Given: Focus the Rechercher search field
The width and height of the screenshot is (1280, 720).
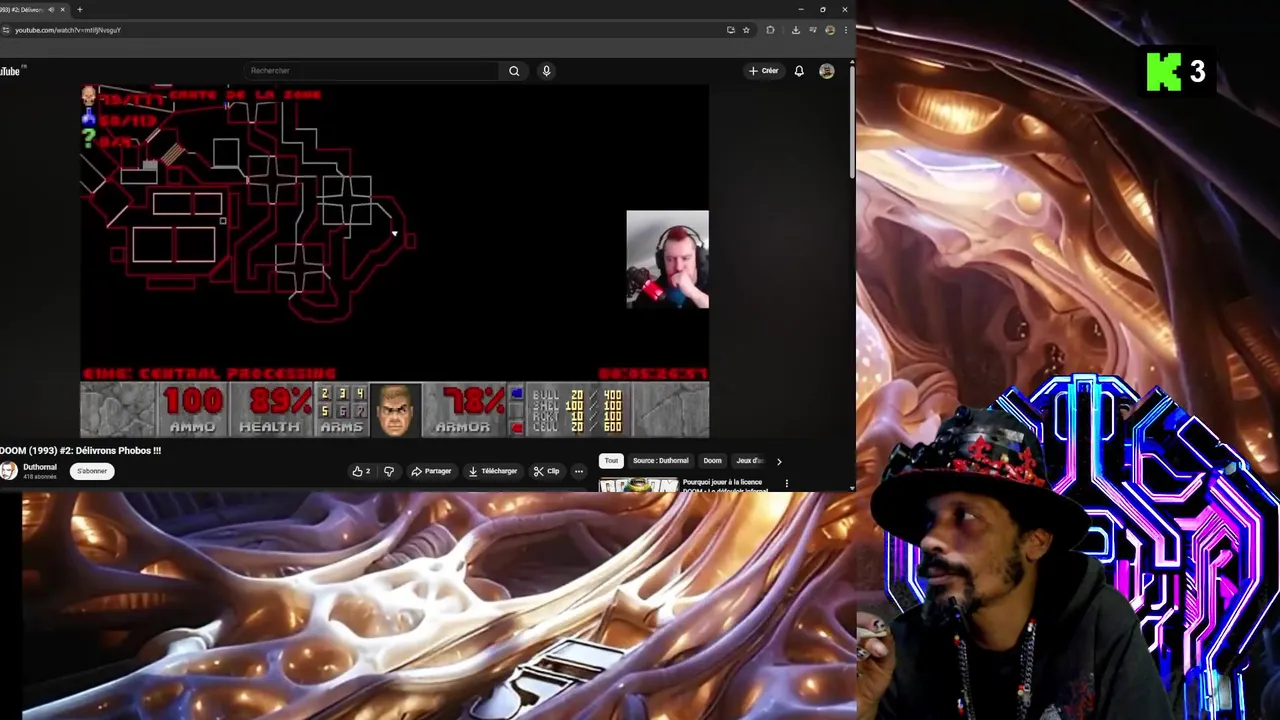Looking at the screenshot, I should tap(372, 71).
